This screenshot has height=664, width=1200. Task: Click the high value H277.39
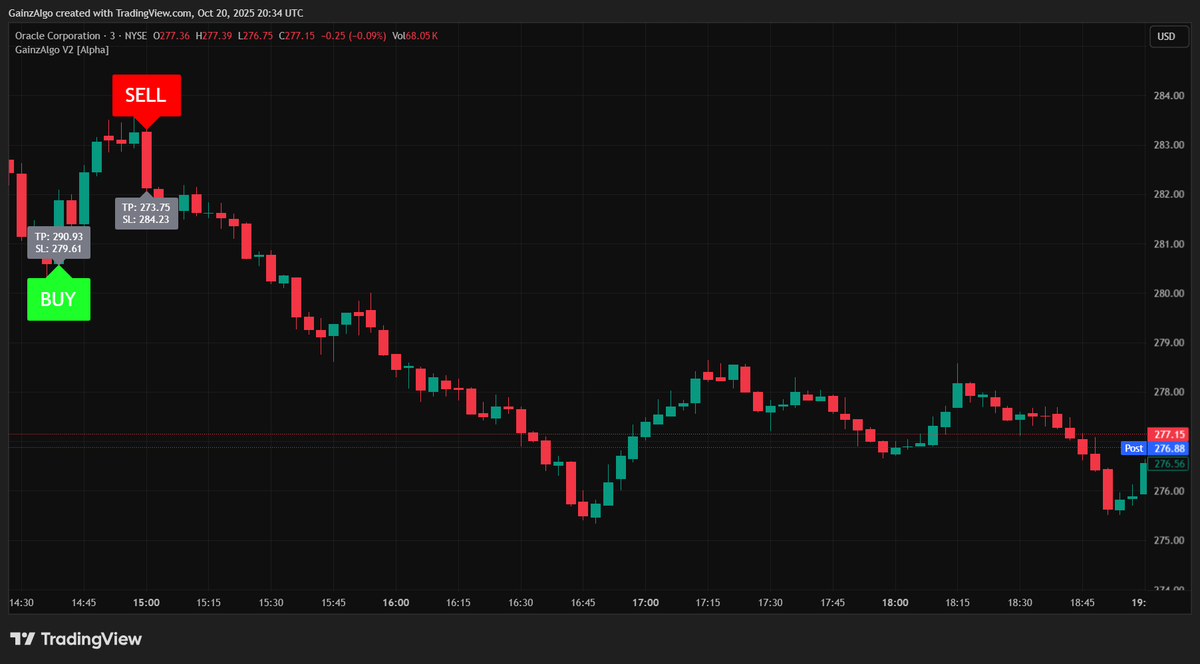[214, 36]
